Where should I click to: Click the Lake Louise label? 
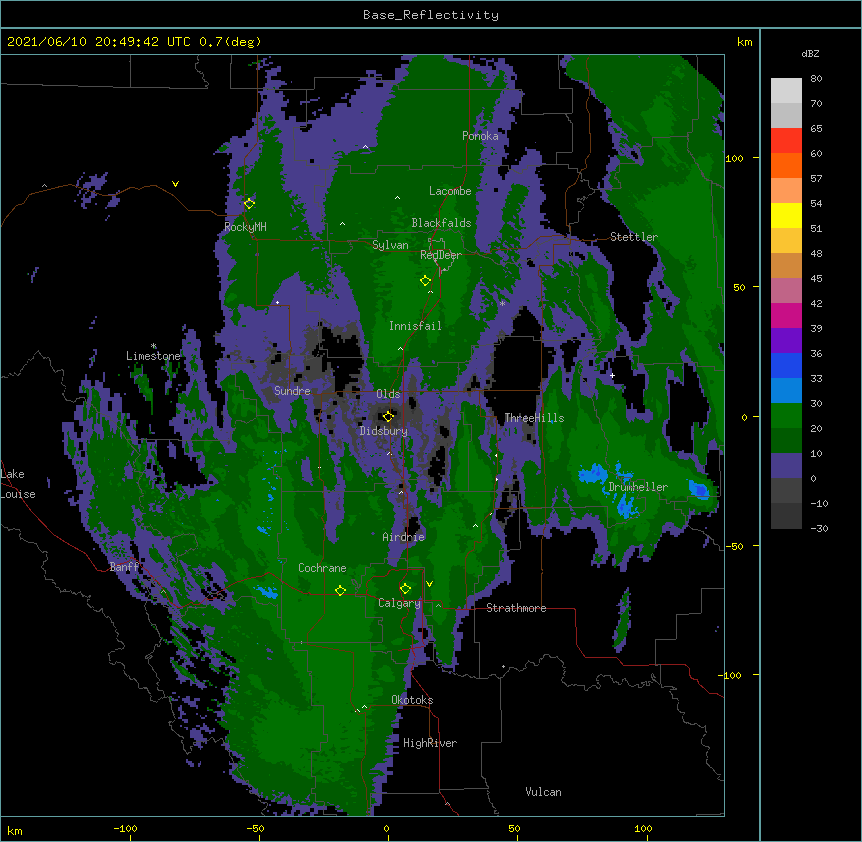18,484
